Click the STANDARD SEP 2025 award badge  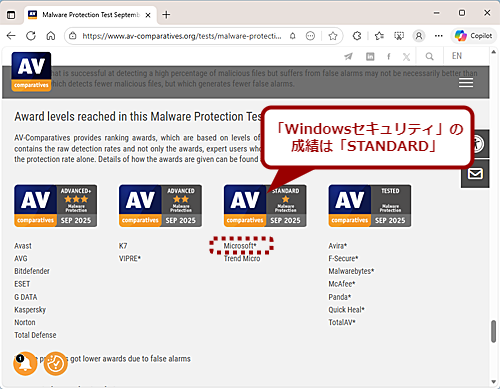tap(265, 206)
